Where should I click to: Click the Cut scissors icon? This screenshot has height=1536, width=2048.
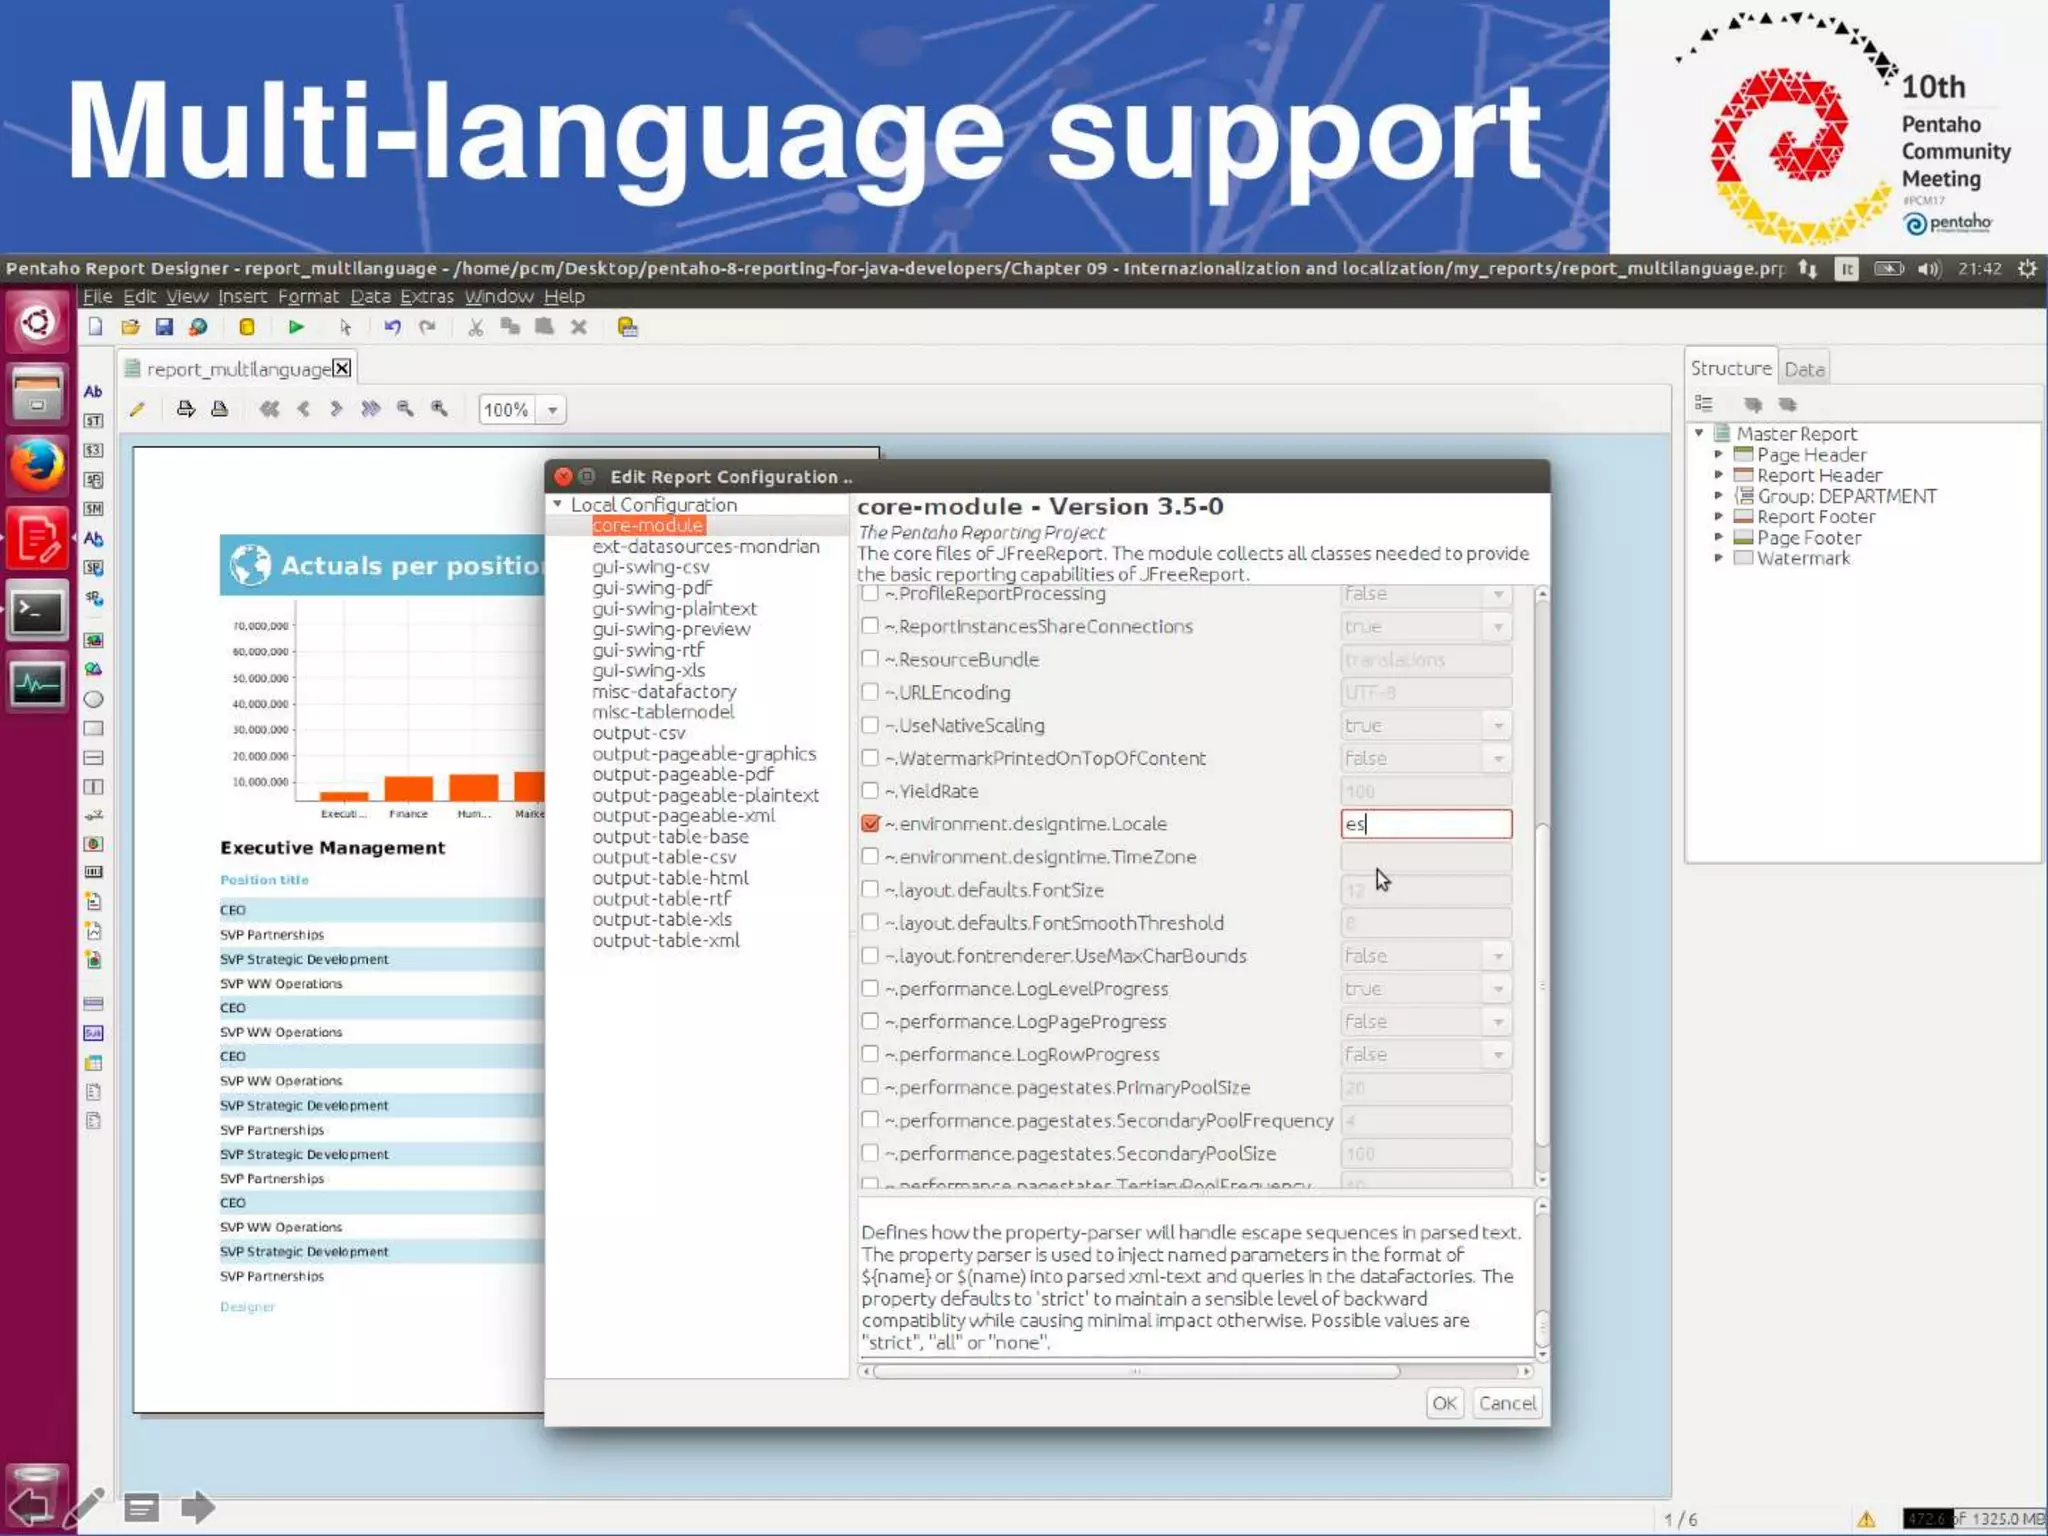point(476,327)
